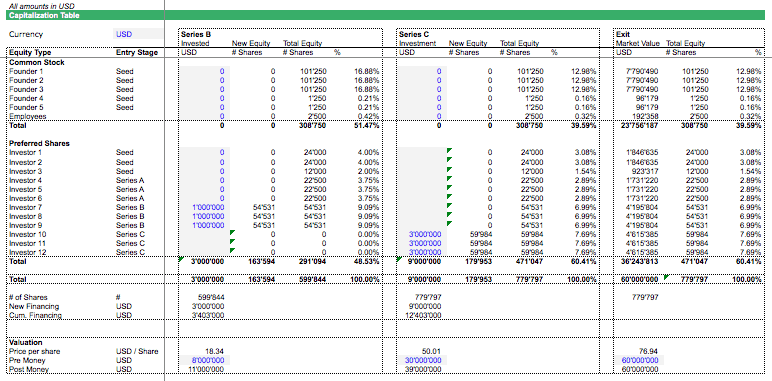Click the Entry Stage column header

[137, 53]
